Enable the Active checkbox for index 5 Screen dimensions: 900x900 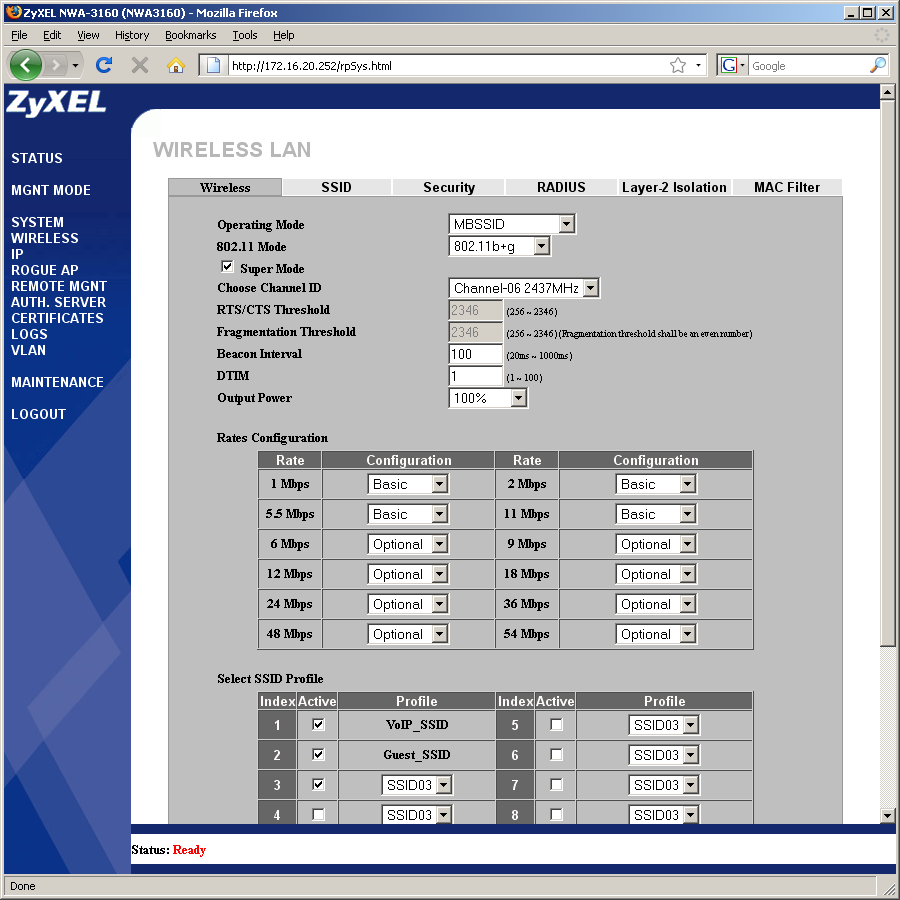pyautogui.click(x=556, y=724)
